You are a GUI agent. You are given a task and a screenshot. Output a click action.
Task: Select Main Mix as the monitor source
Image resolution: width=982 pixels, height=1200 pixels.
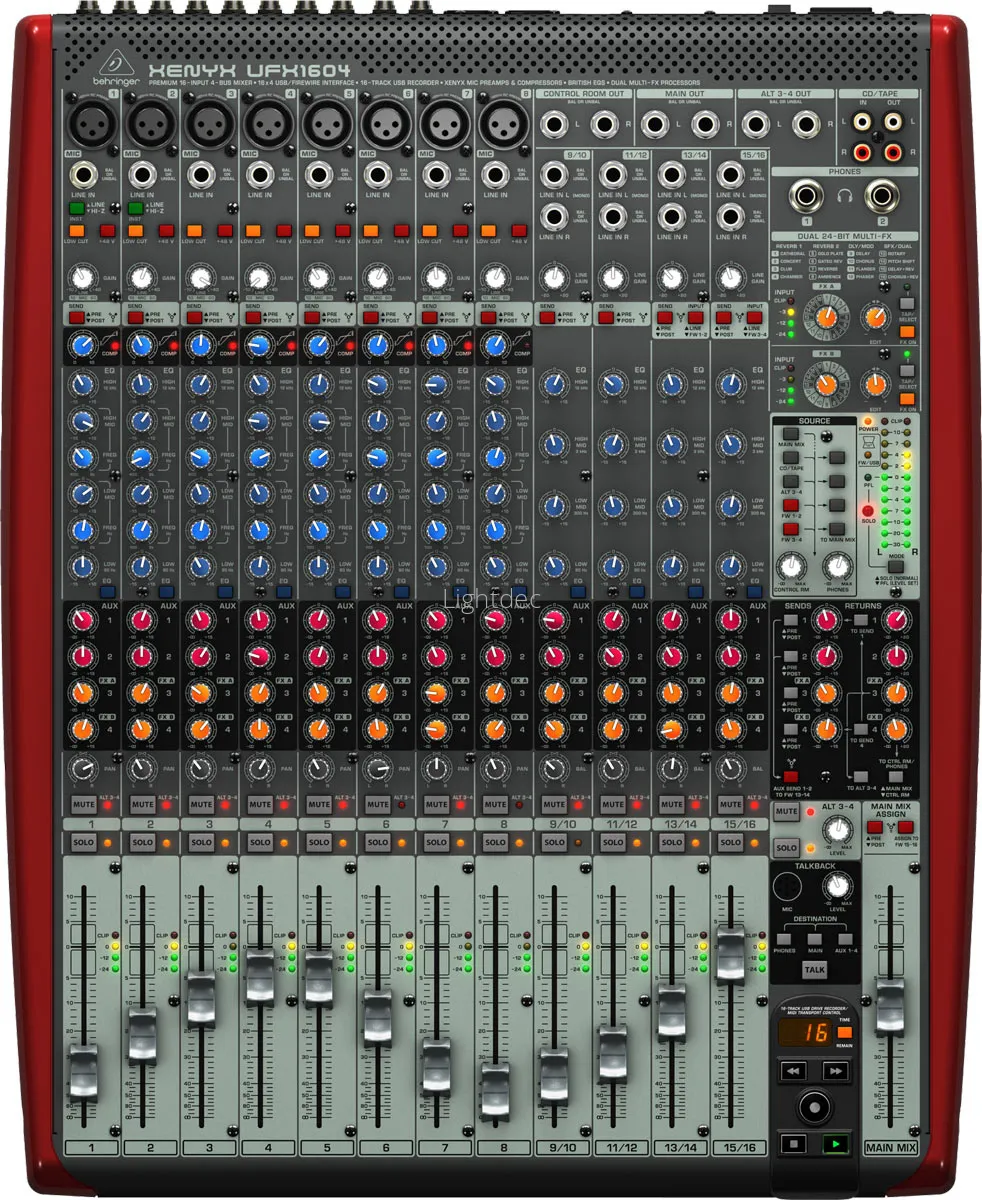click(x=790, y=432)
